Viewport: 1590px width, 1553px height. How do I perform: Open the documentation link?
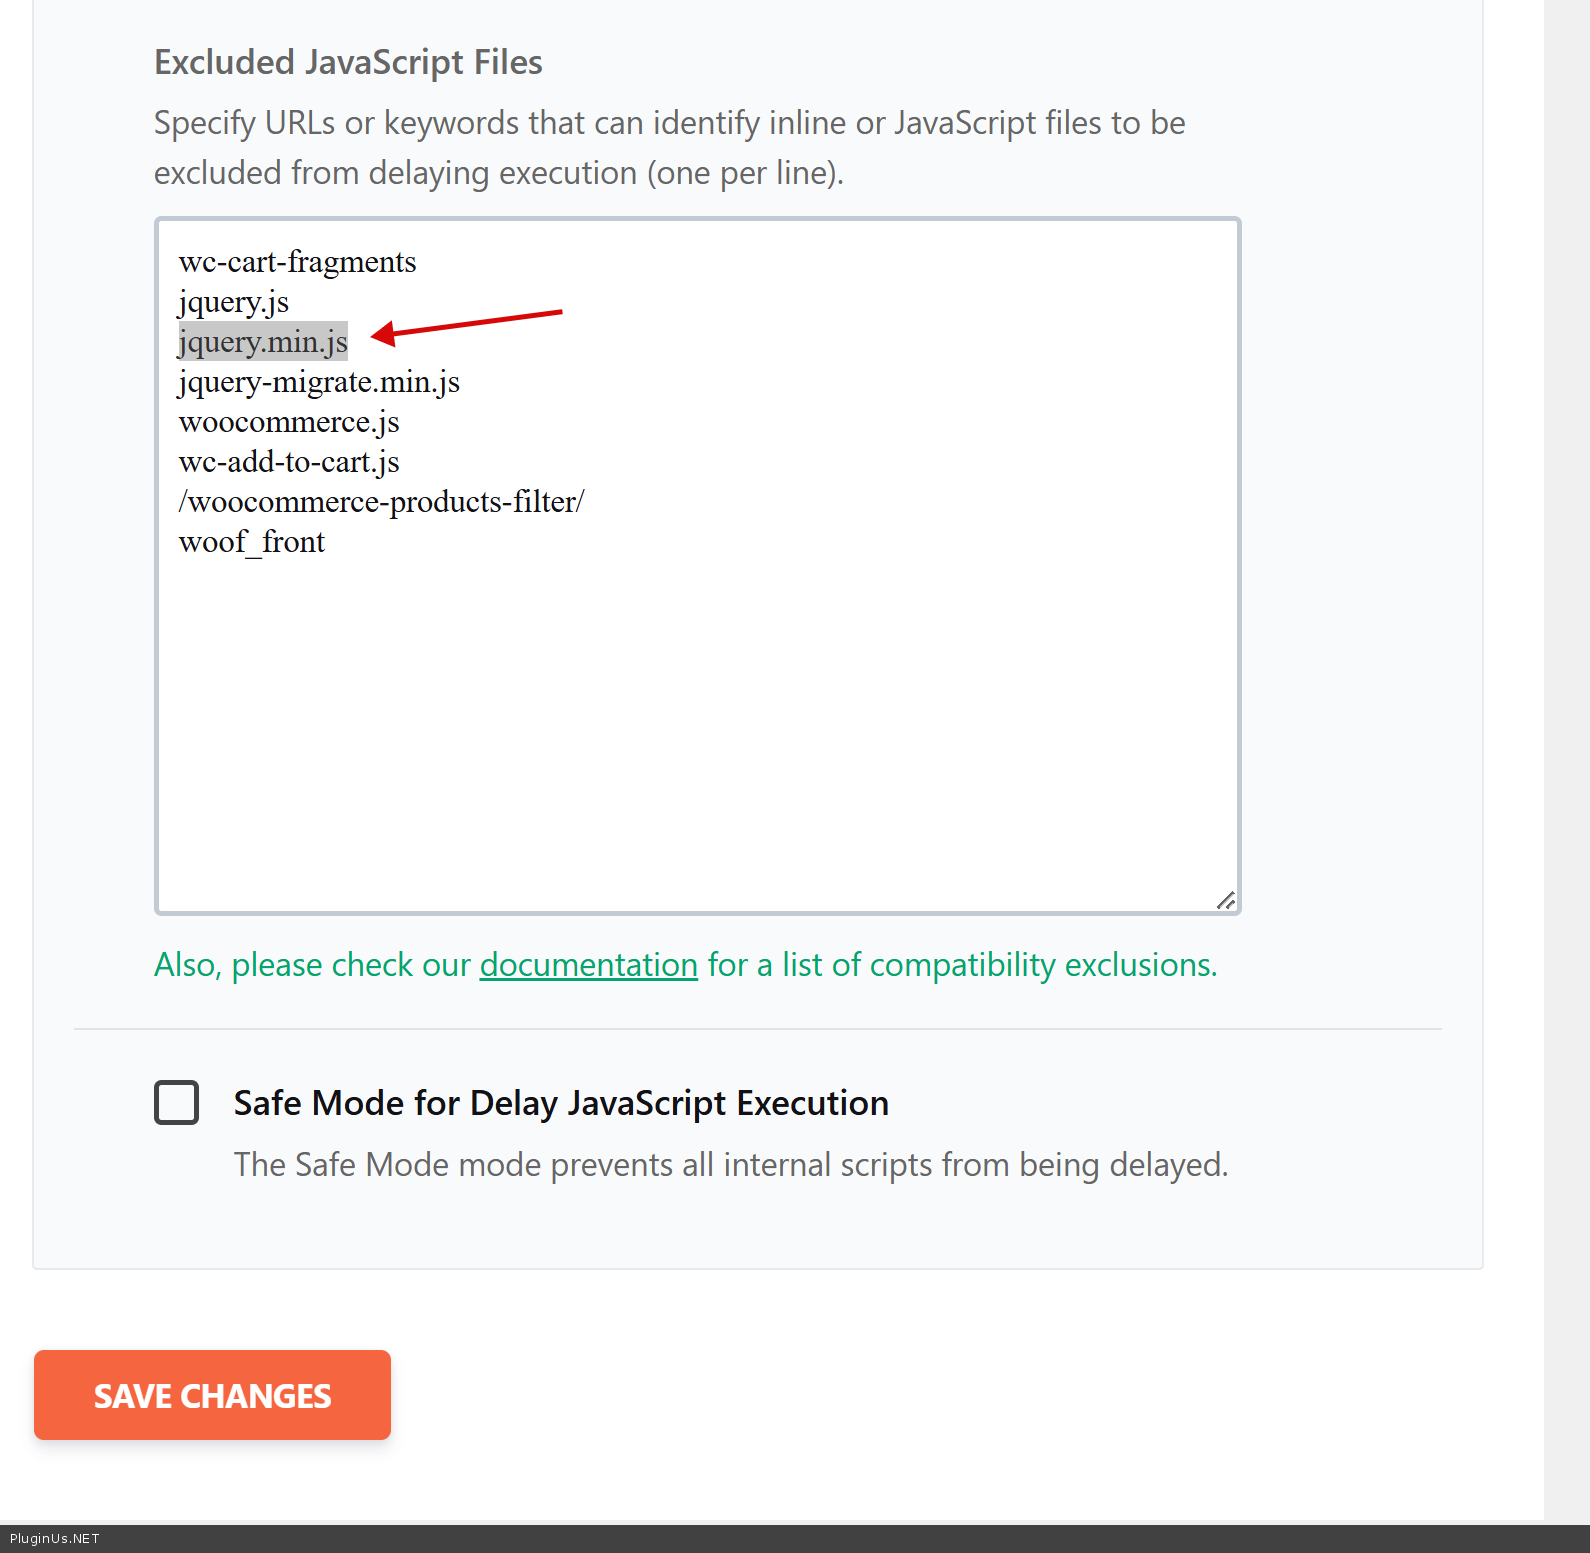tap(588, 965)
